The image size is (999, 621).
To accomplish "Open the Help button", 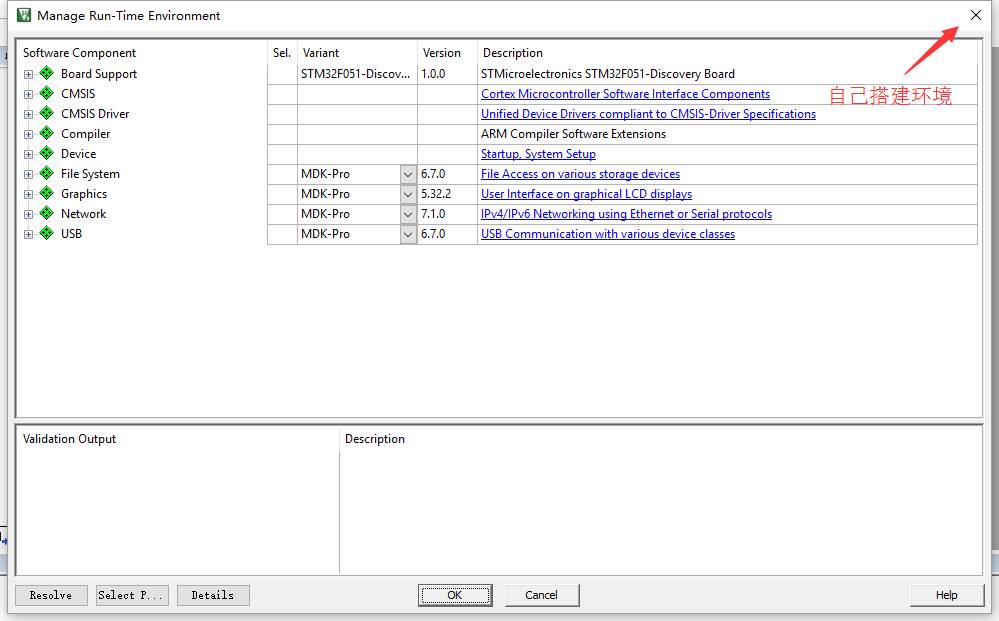I will click(947, 595).
